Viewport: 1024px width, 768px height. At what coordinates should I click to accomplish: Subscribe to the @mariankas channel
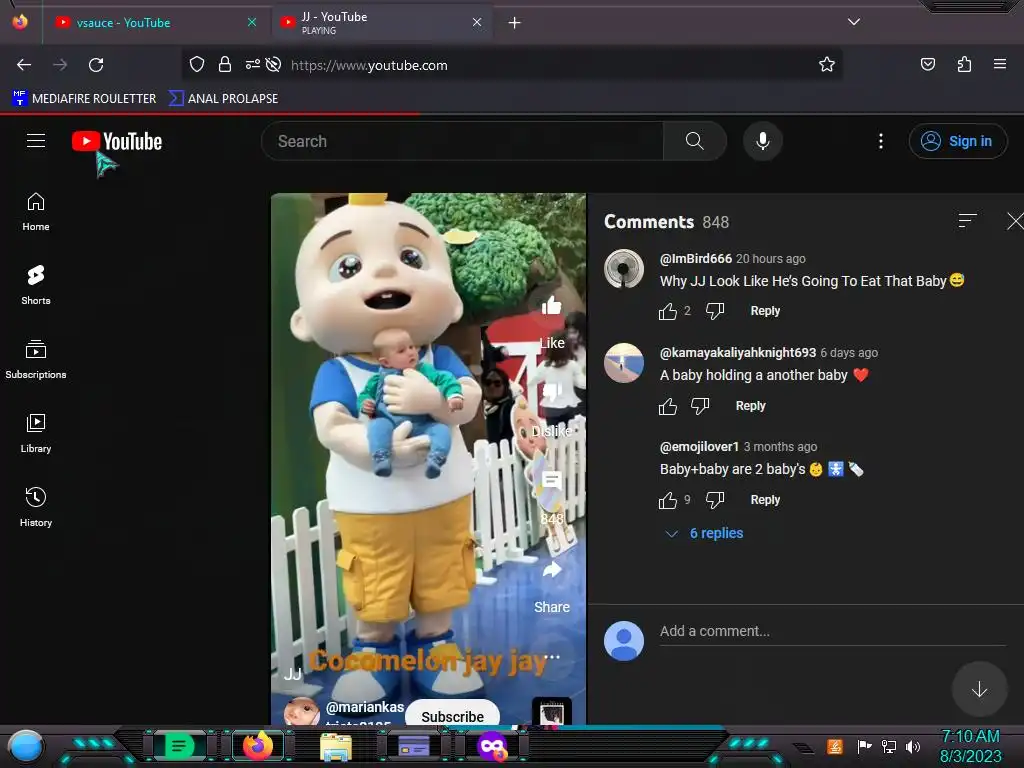(453, 716)
